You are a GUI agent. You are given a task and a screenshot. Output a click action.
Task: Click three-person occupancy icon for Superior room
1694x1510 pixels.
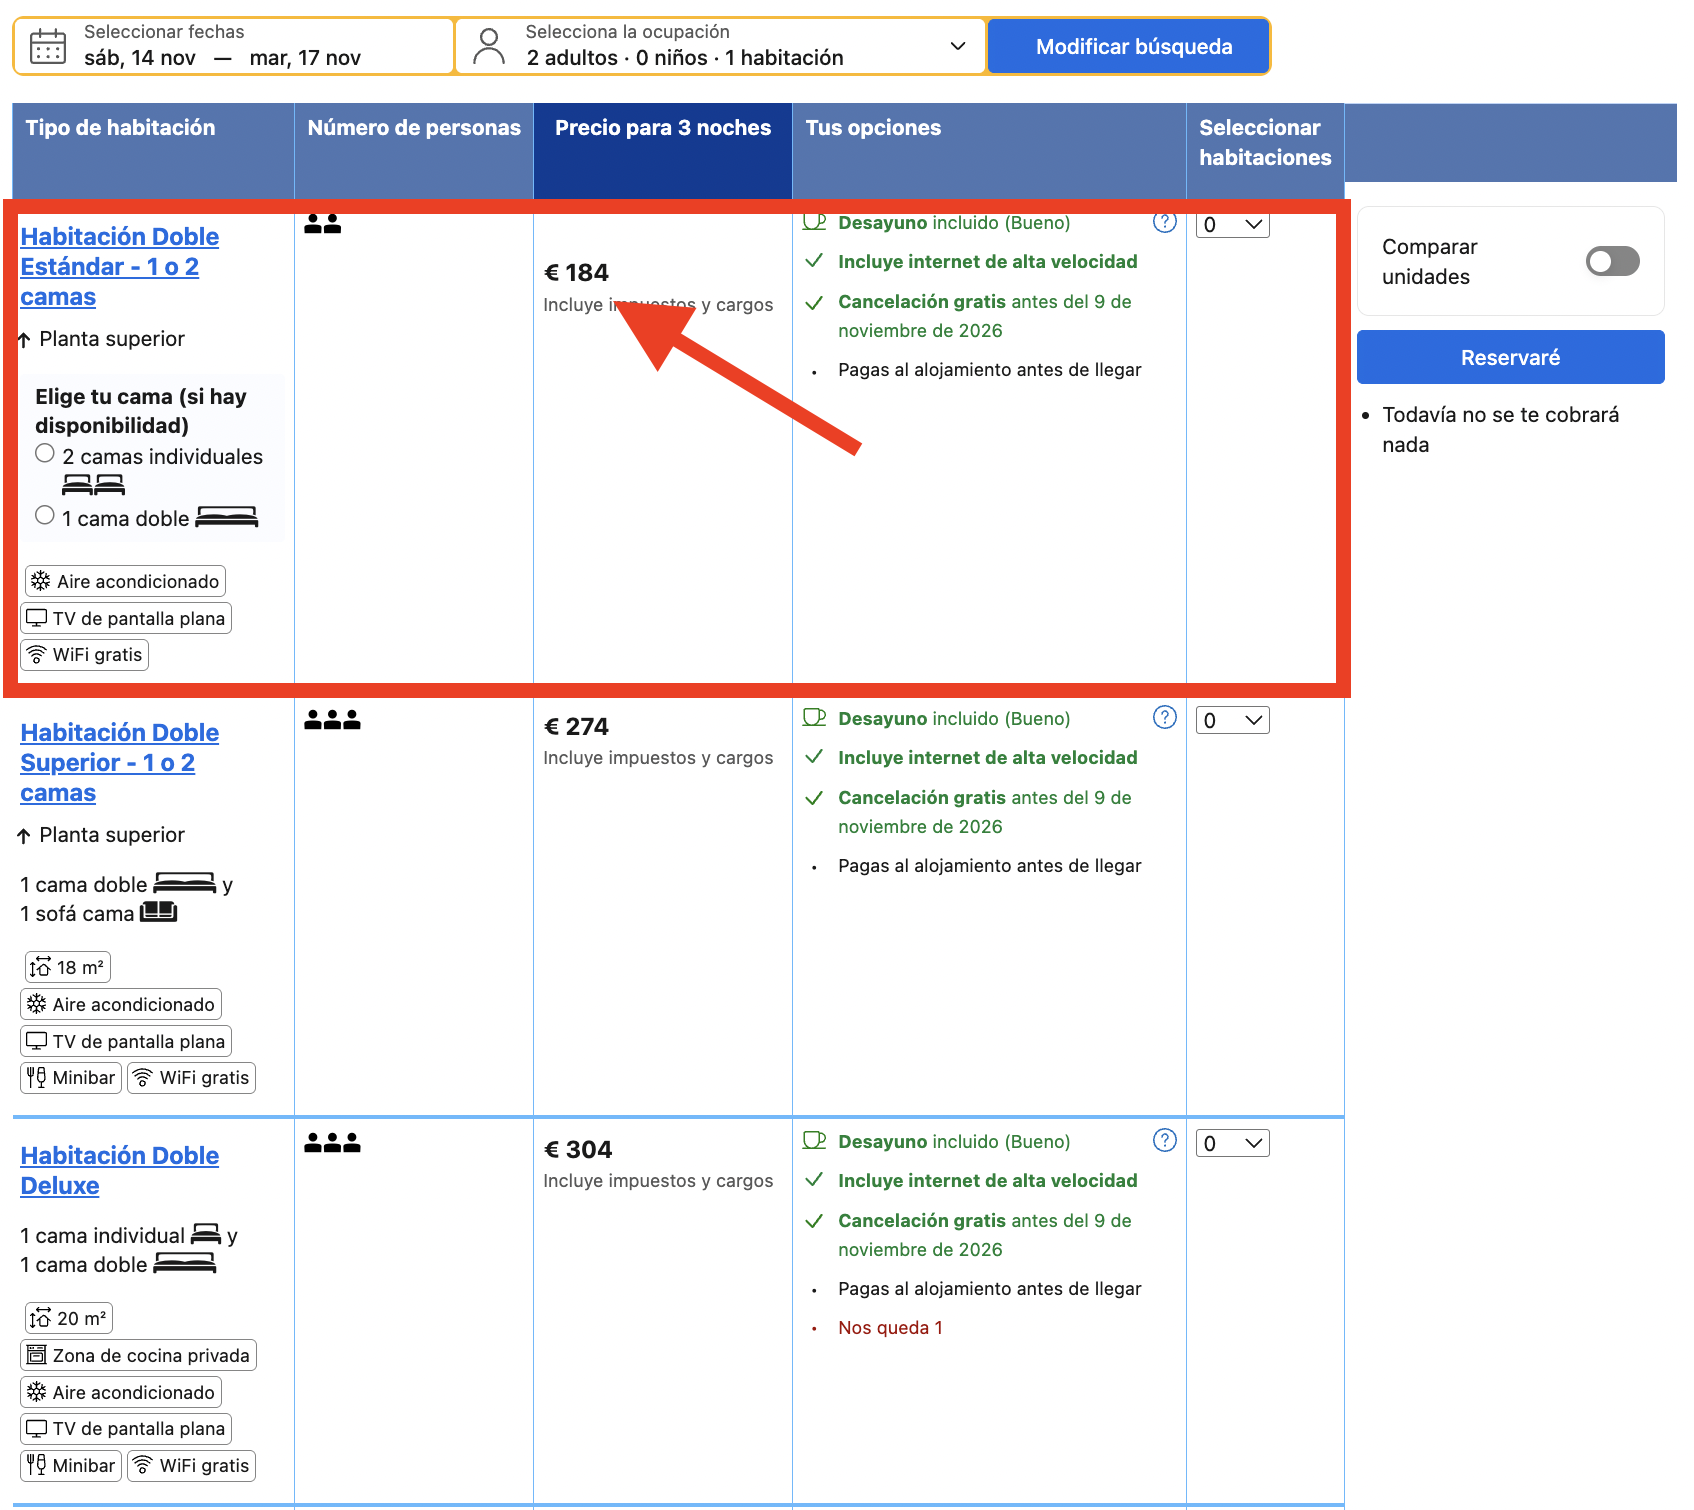[332, 719]
